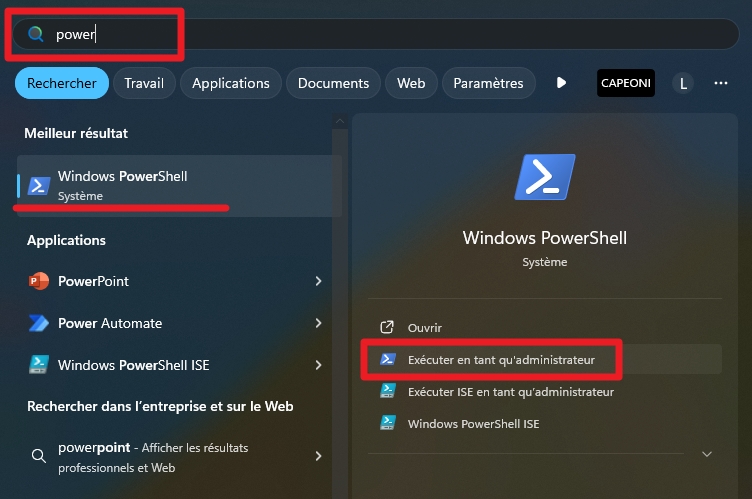Expand more actions with the down chevron
Viewport: 752px width, 499px height.
[x=707, y=454]
